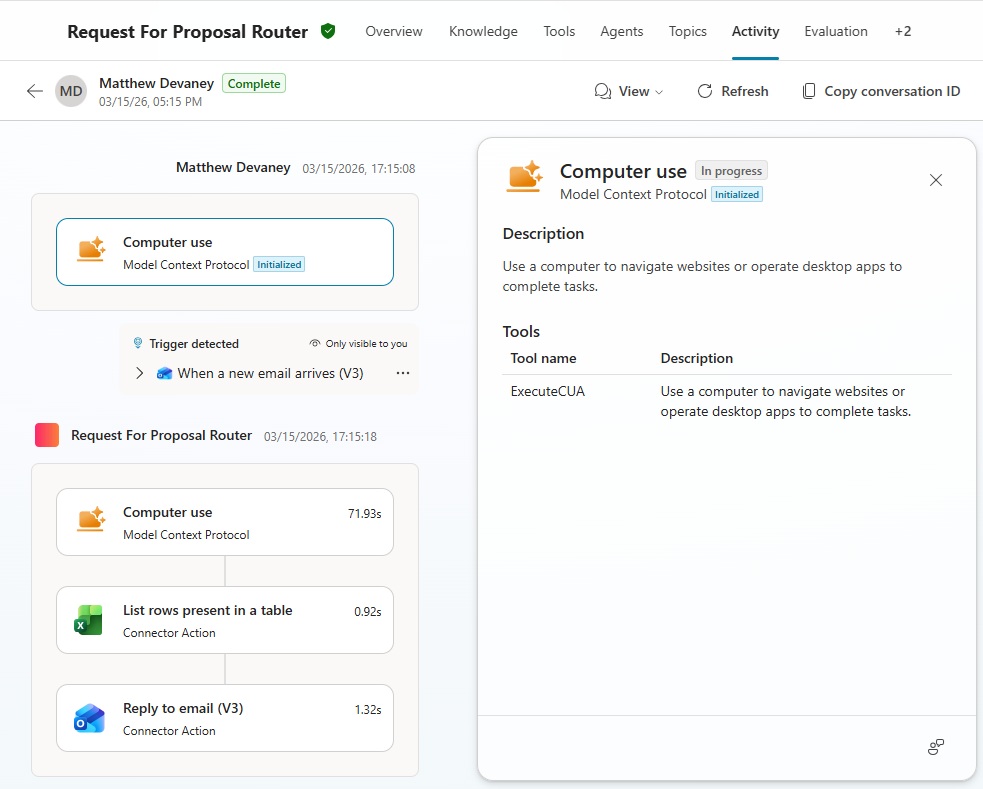Expand the new email arrives trigger
The height and width of the screenshot is (789, 983).
pyautogui.click(x=140, y=373)
